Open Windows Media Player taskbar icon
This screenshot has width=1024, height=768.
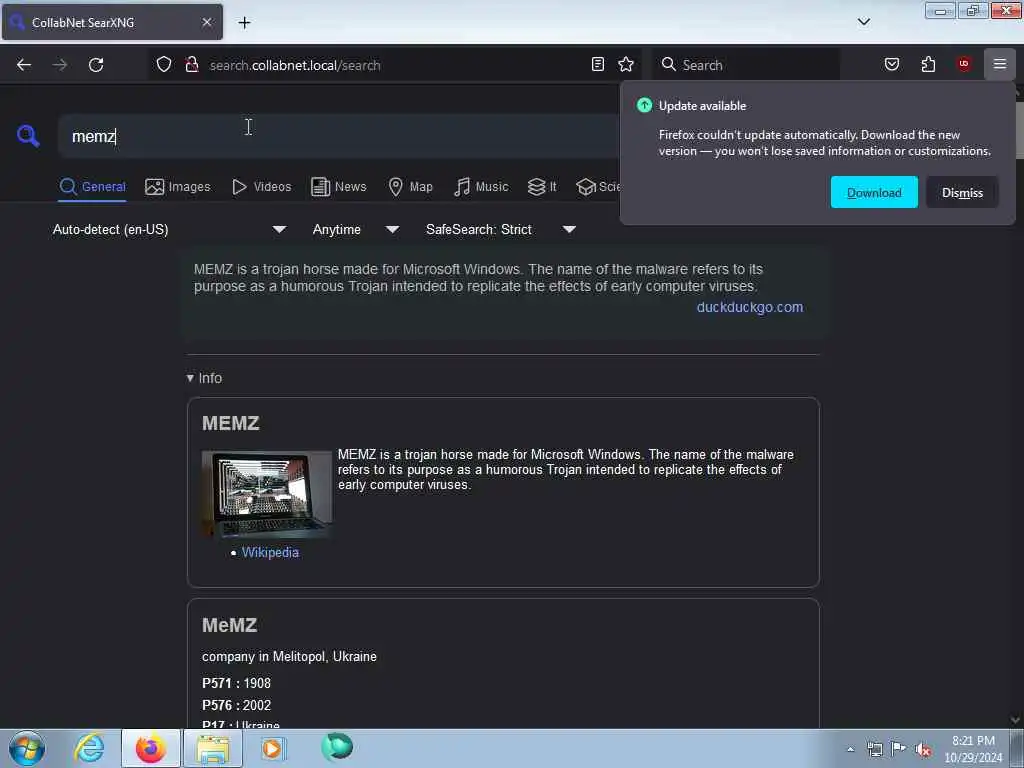(x=273, y=748)
